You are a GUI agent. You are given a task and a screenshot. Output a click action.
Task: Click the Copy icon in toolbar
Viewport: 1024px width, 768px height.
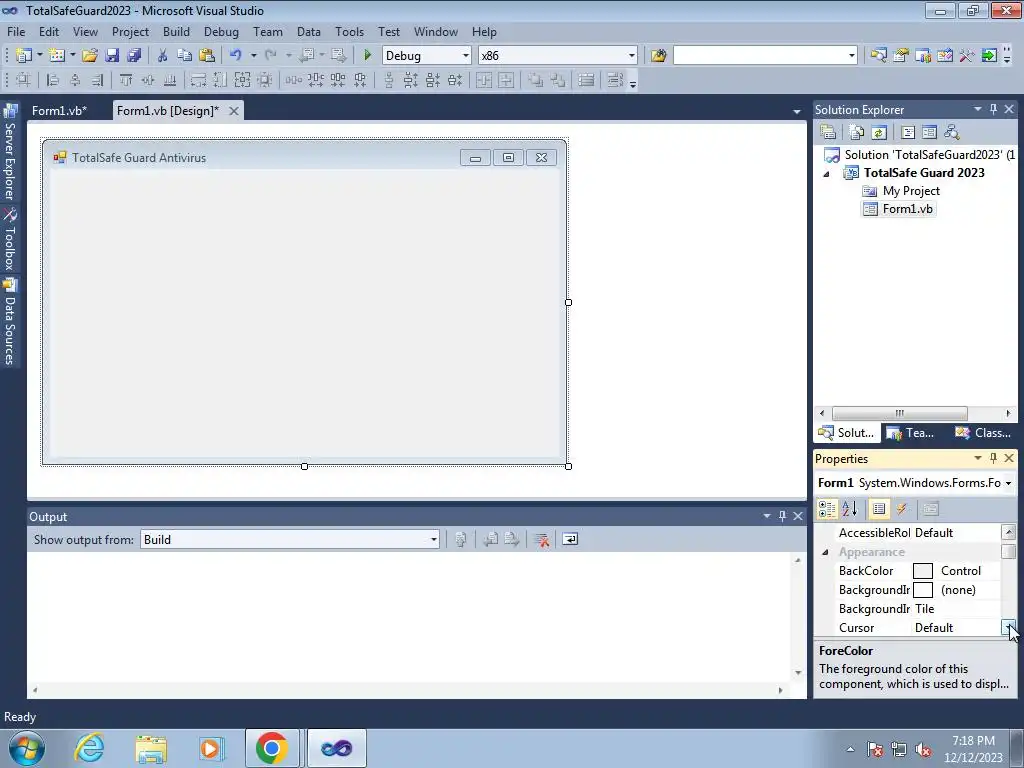(184, 56)
